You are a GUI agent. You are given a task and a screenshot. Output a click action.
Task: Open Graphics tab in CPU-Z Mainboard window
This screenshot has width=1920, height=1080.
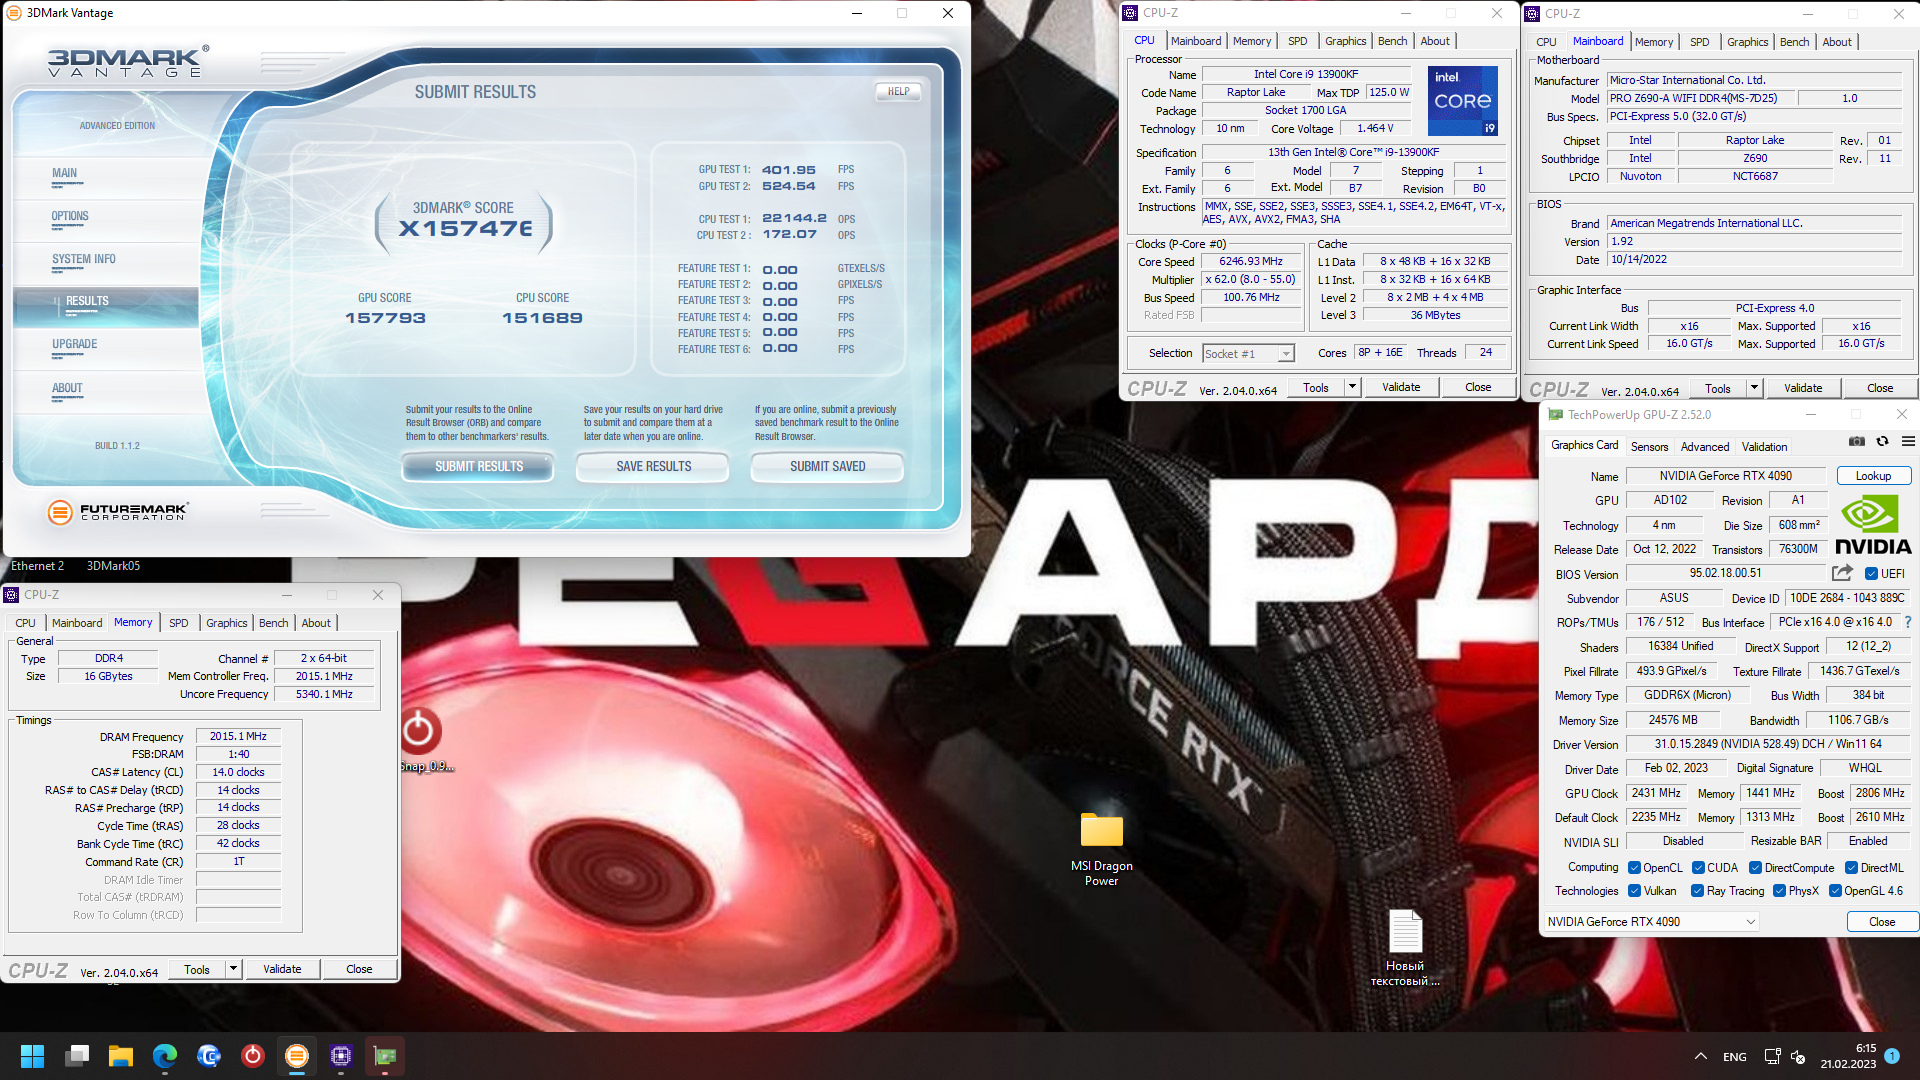click(1747, 42)
